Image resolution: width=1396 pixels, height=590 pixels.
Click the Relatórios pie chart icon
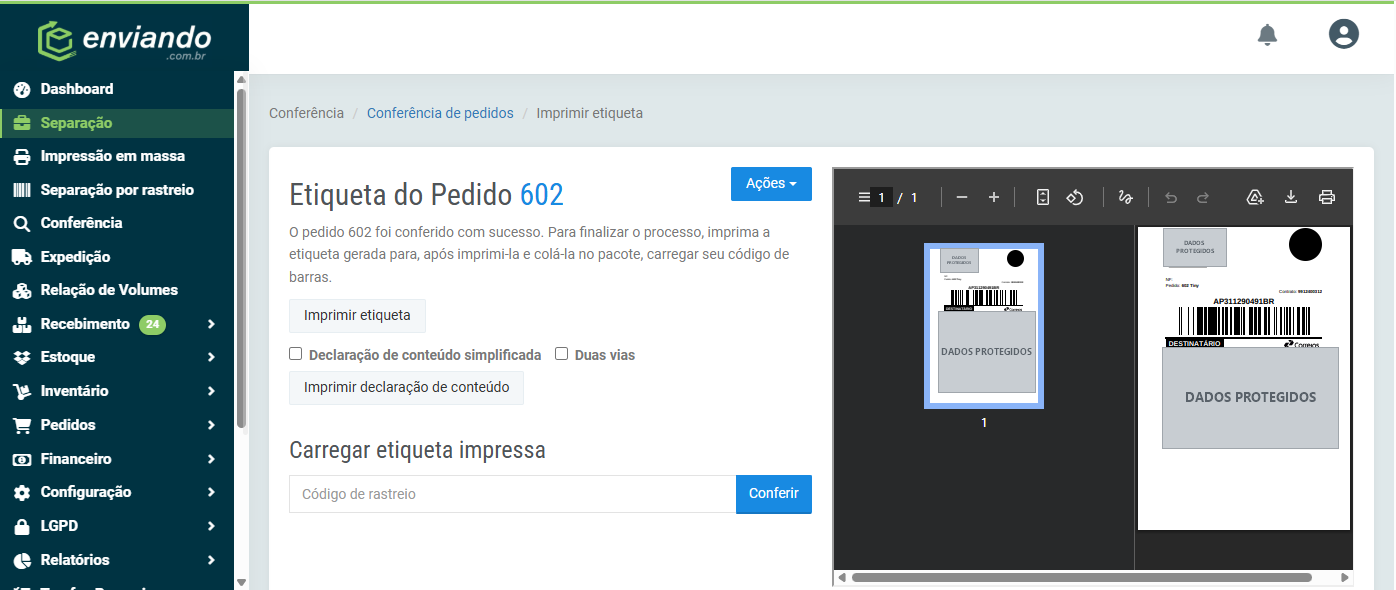coord(22,560)
